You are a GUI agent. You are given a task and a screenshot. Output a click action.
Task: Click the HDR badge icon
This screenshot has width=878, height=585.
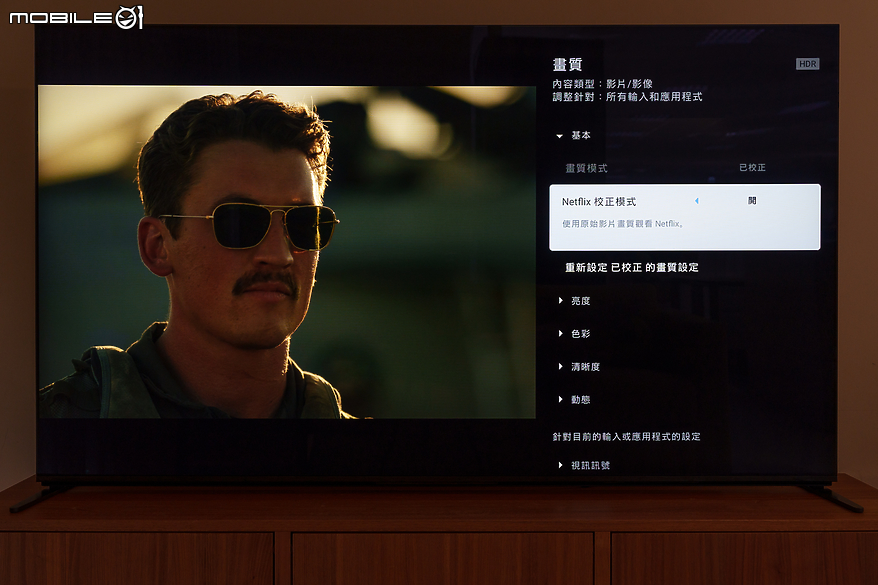tap(807, 64)
